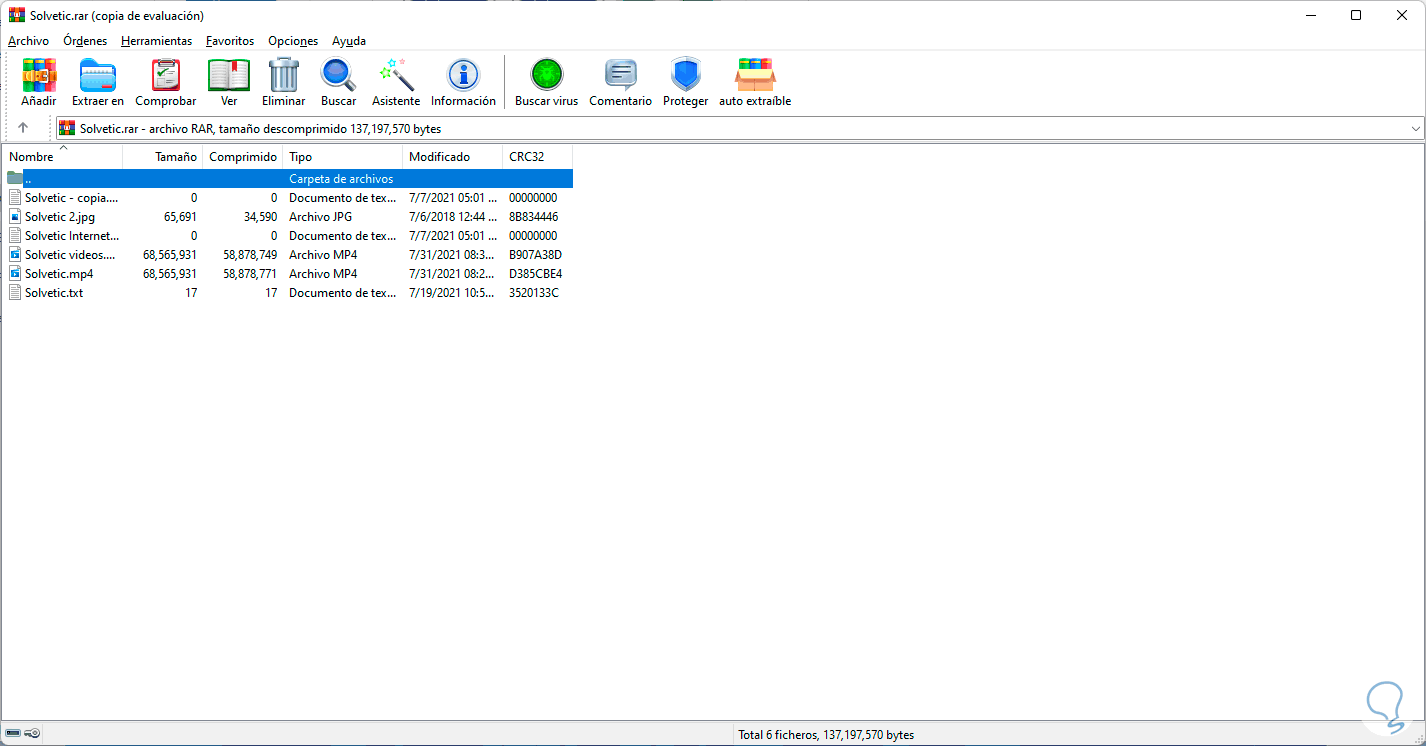Sort files by the Tamaño column

[163, 157]
